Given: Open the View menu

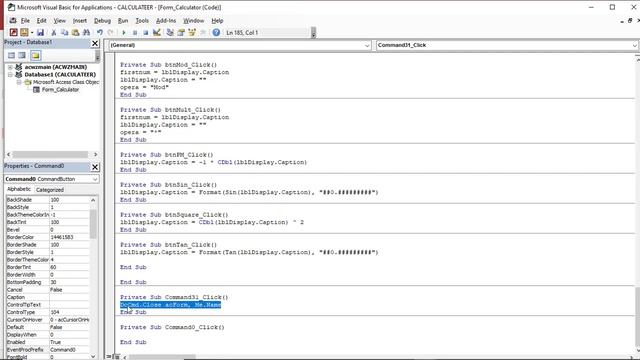Looking at the screenshot, I should coord(60,20).
